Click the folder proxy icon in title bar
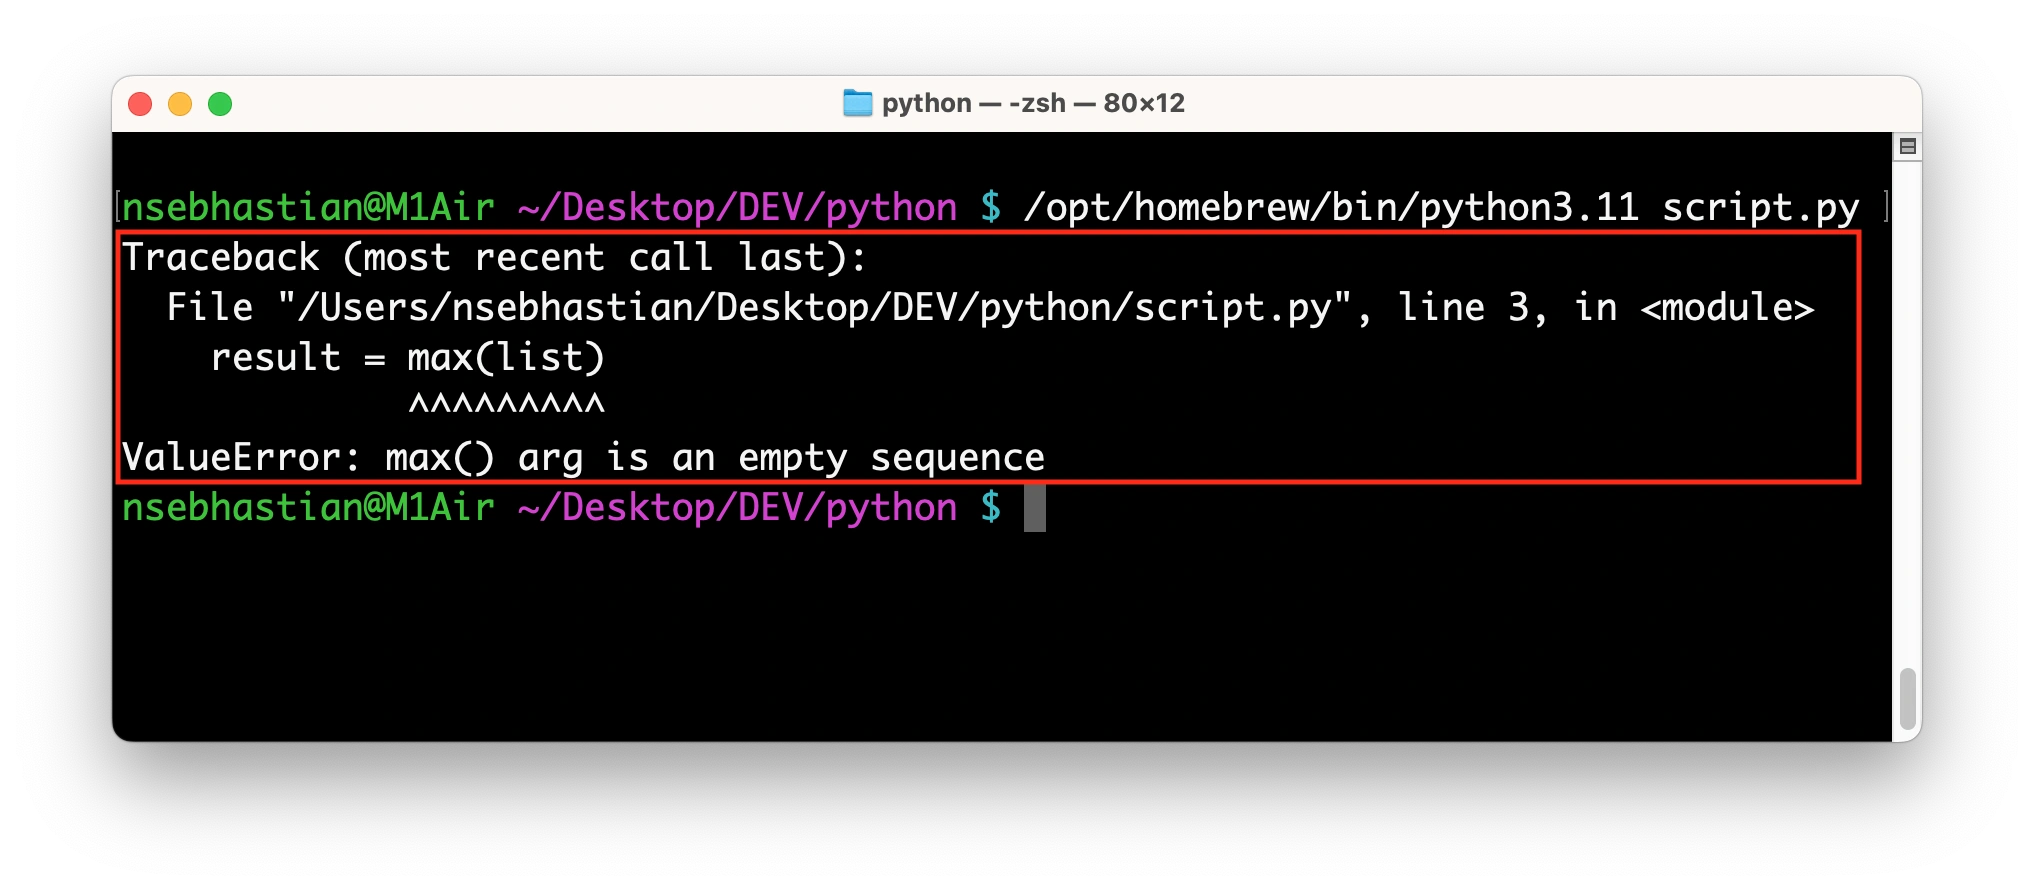 click(857, 103)
